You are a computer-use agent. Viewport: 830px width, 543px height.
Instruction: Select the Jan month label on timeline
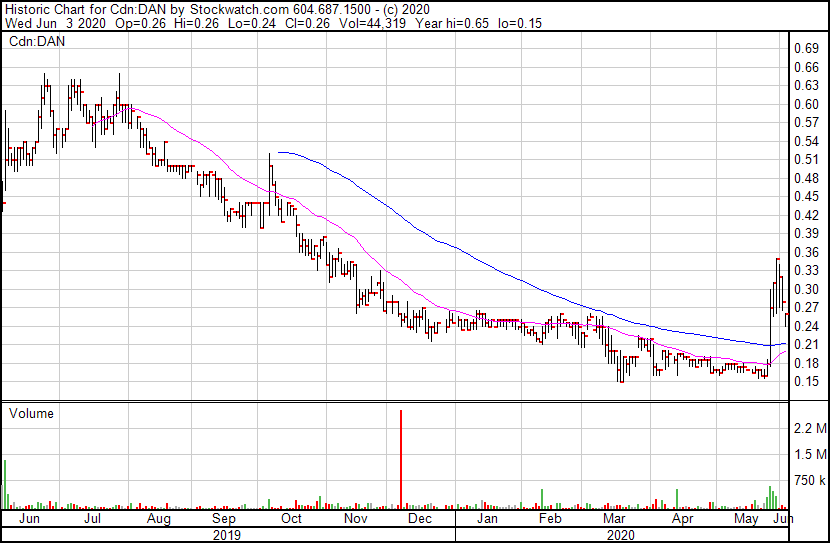[x=486, y=520]
